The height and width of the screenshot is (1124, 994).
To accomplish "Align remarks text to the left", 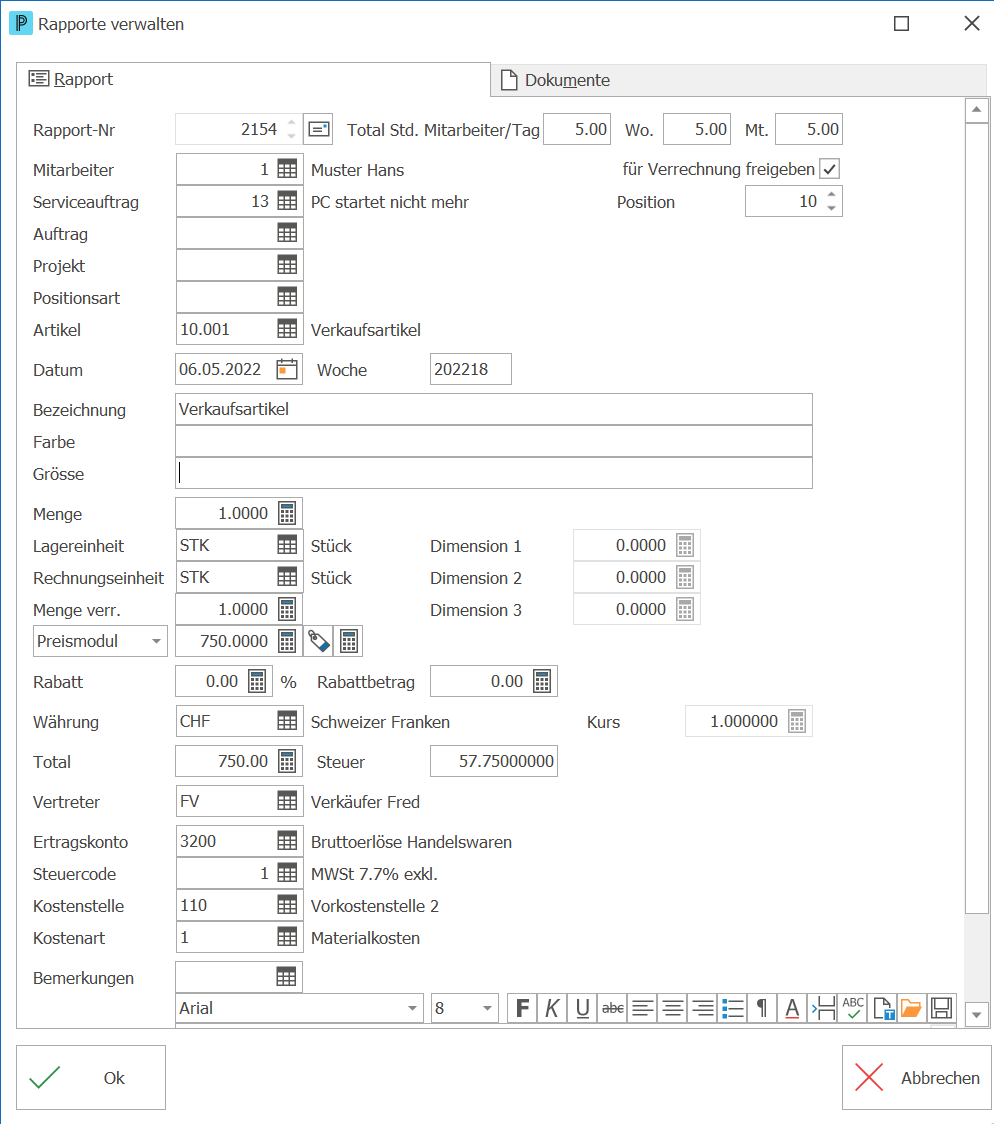I will click(643, 1009).
